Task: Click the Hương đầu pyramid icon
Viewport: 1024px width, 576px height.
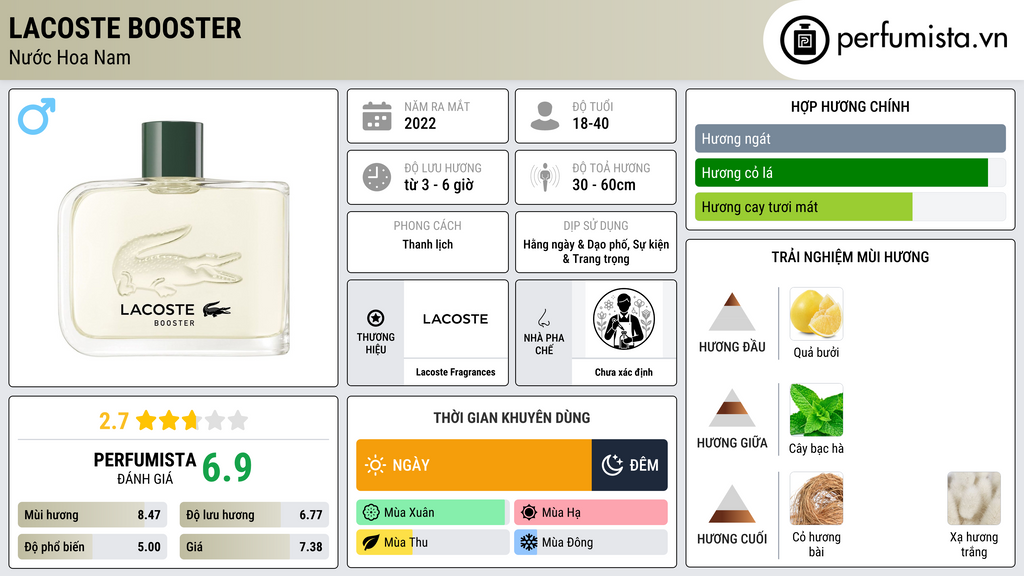Action: pos(732,312)
